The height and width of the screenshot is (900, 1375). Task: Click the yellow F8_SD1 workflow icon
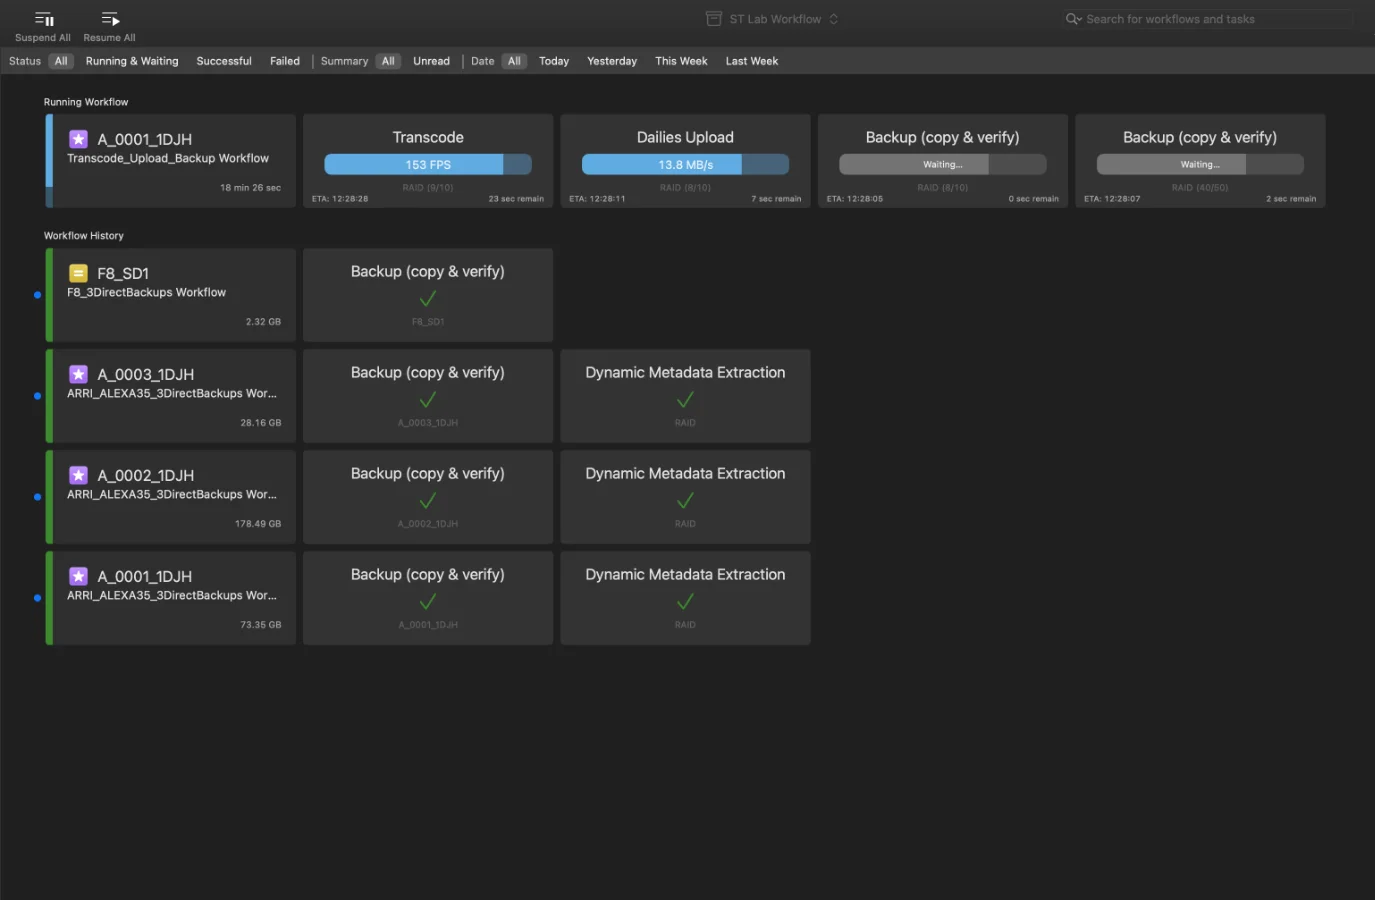78,273
